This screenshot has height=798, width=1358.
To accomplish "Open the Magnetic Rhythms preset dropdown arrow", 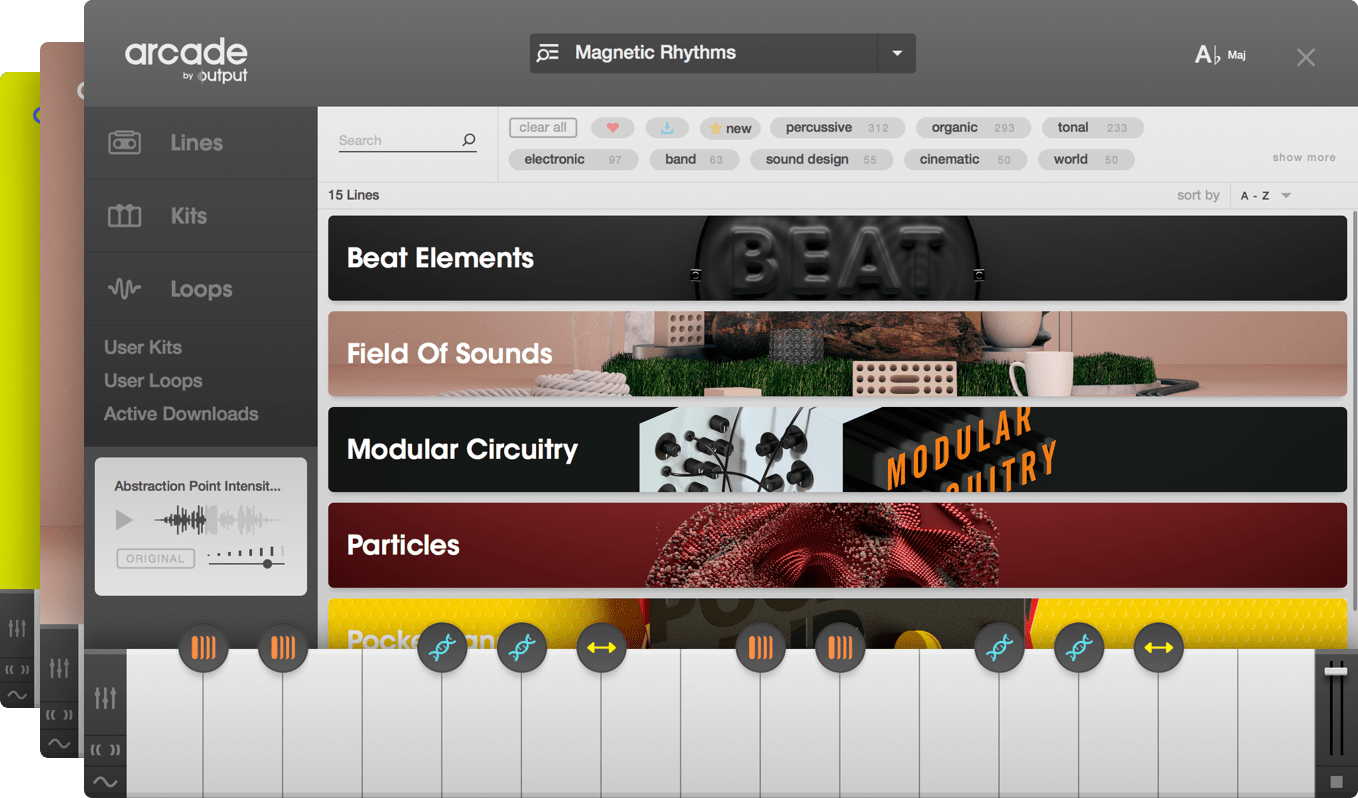I will [x=897, y=53].
